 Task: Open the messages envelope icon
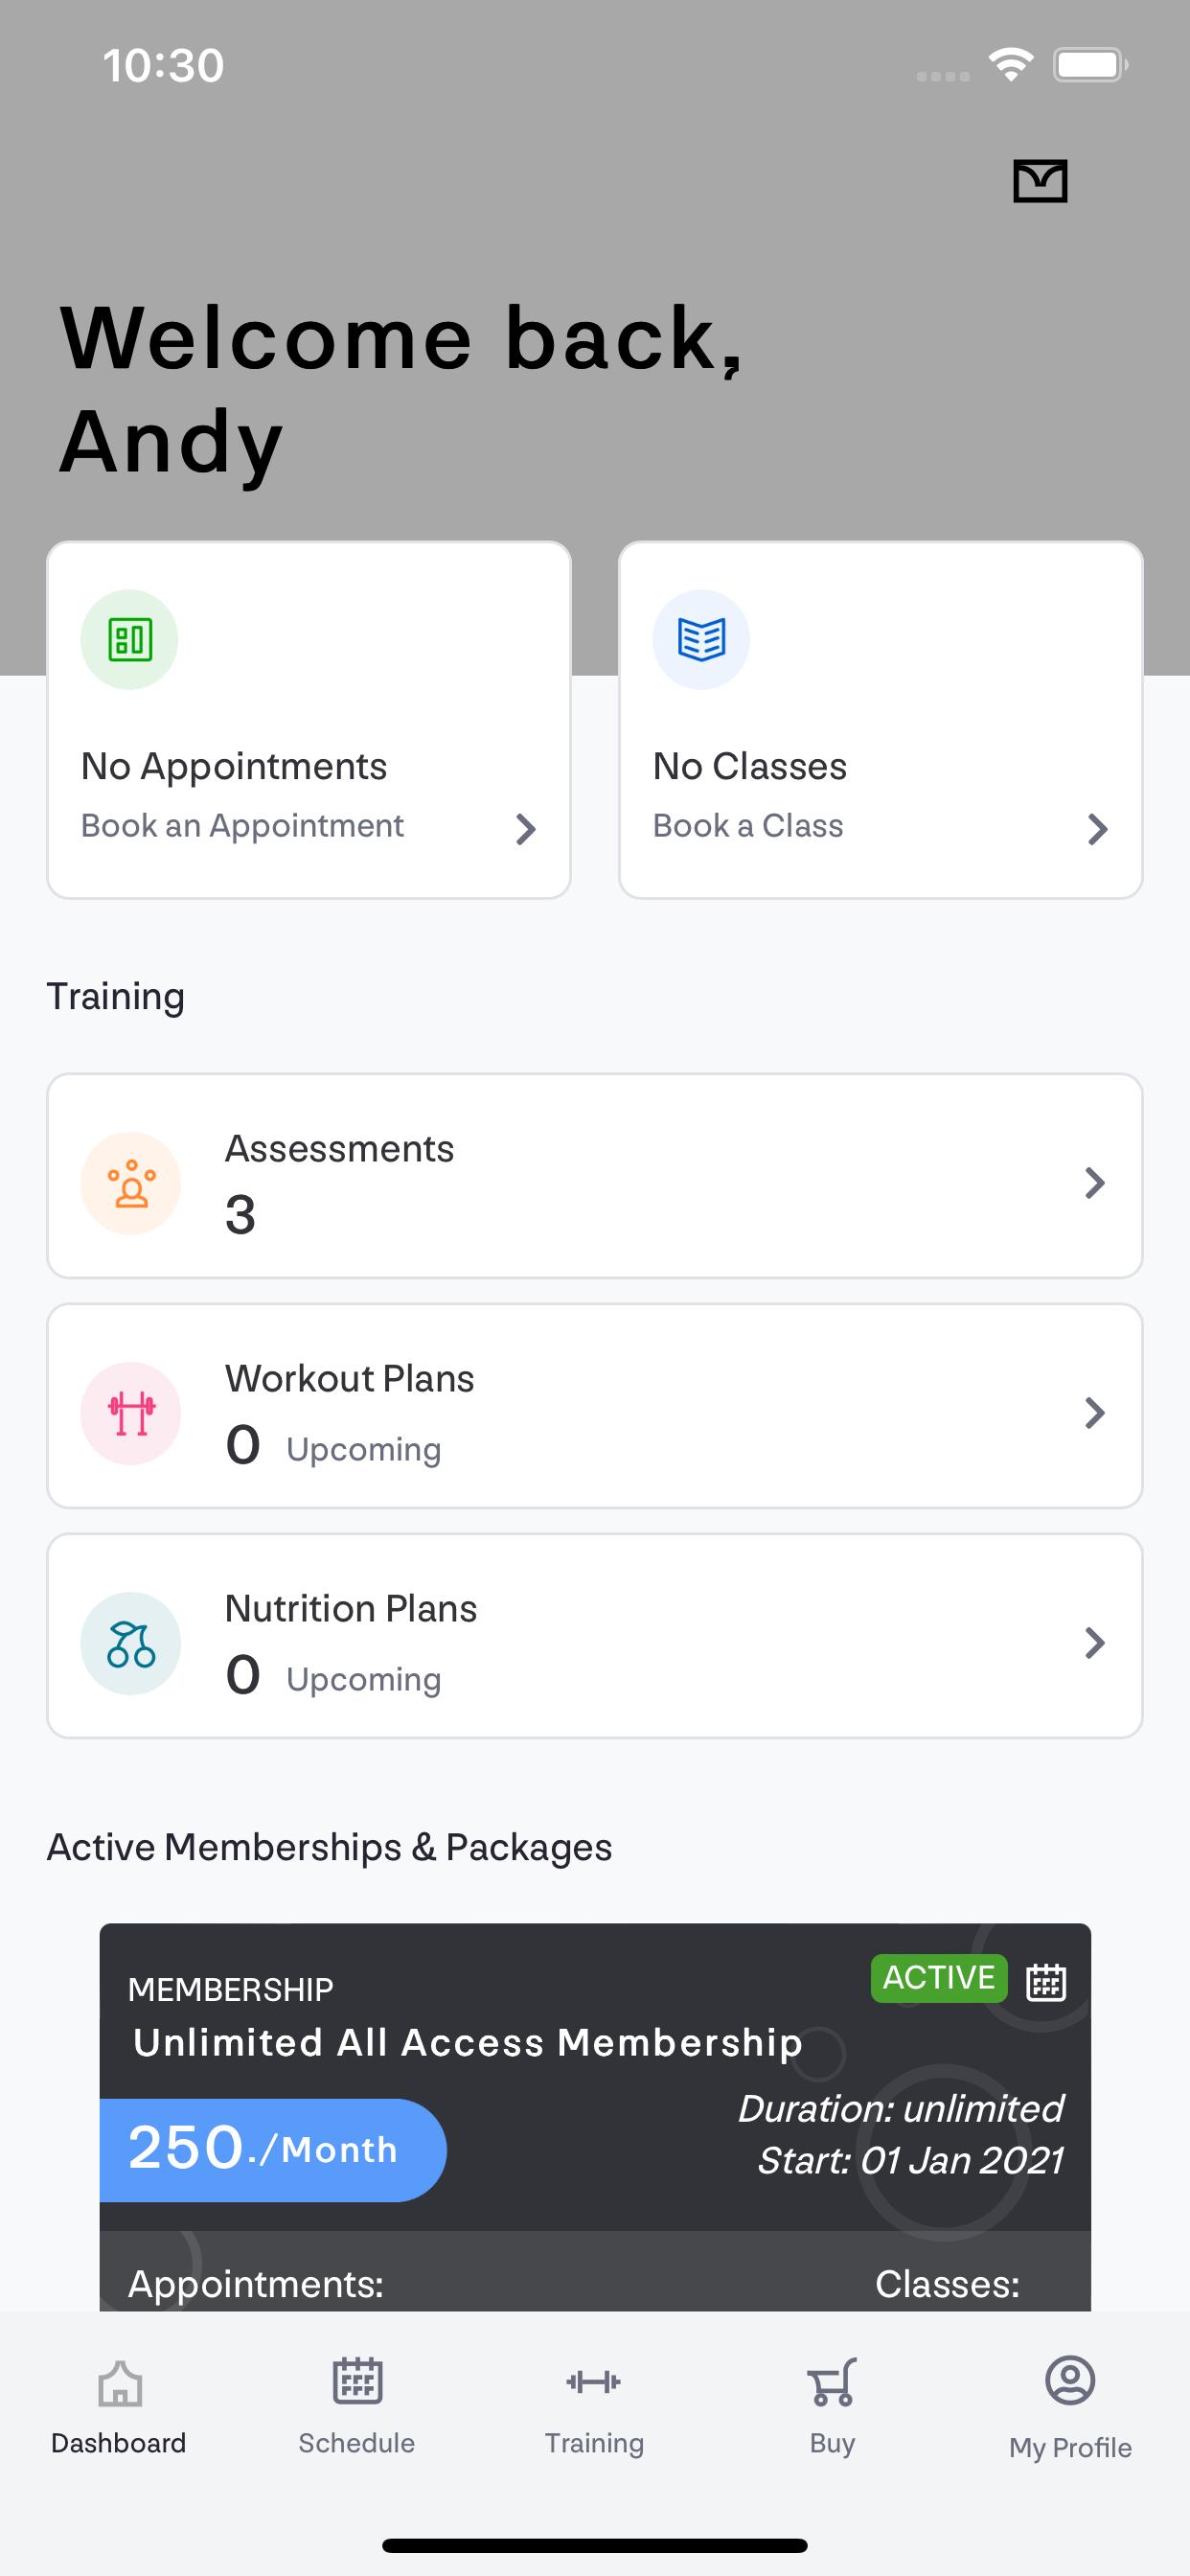(1040, 181)
